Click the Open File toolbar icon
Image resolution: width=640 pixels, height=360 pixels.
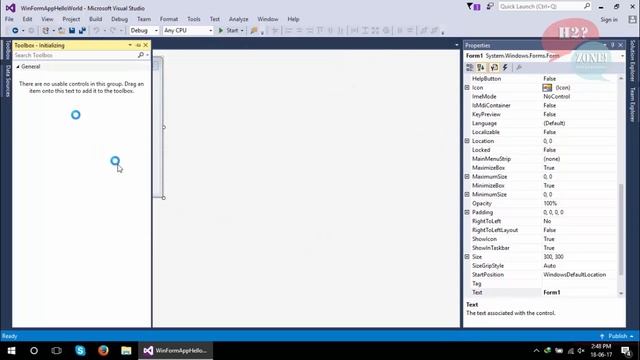[x=62, y=31]
